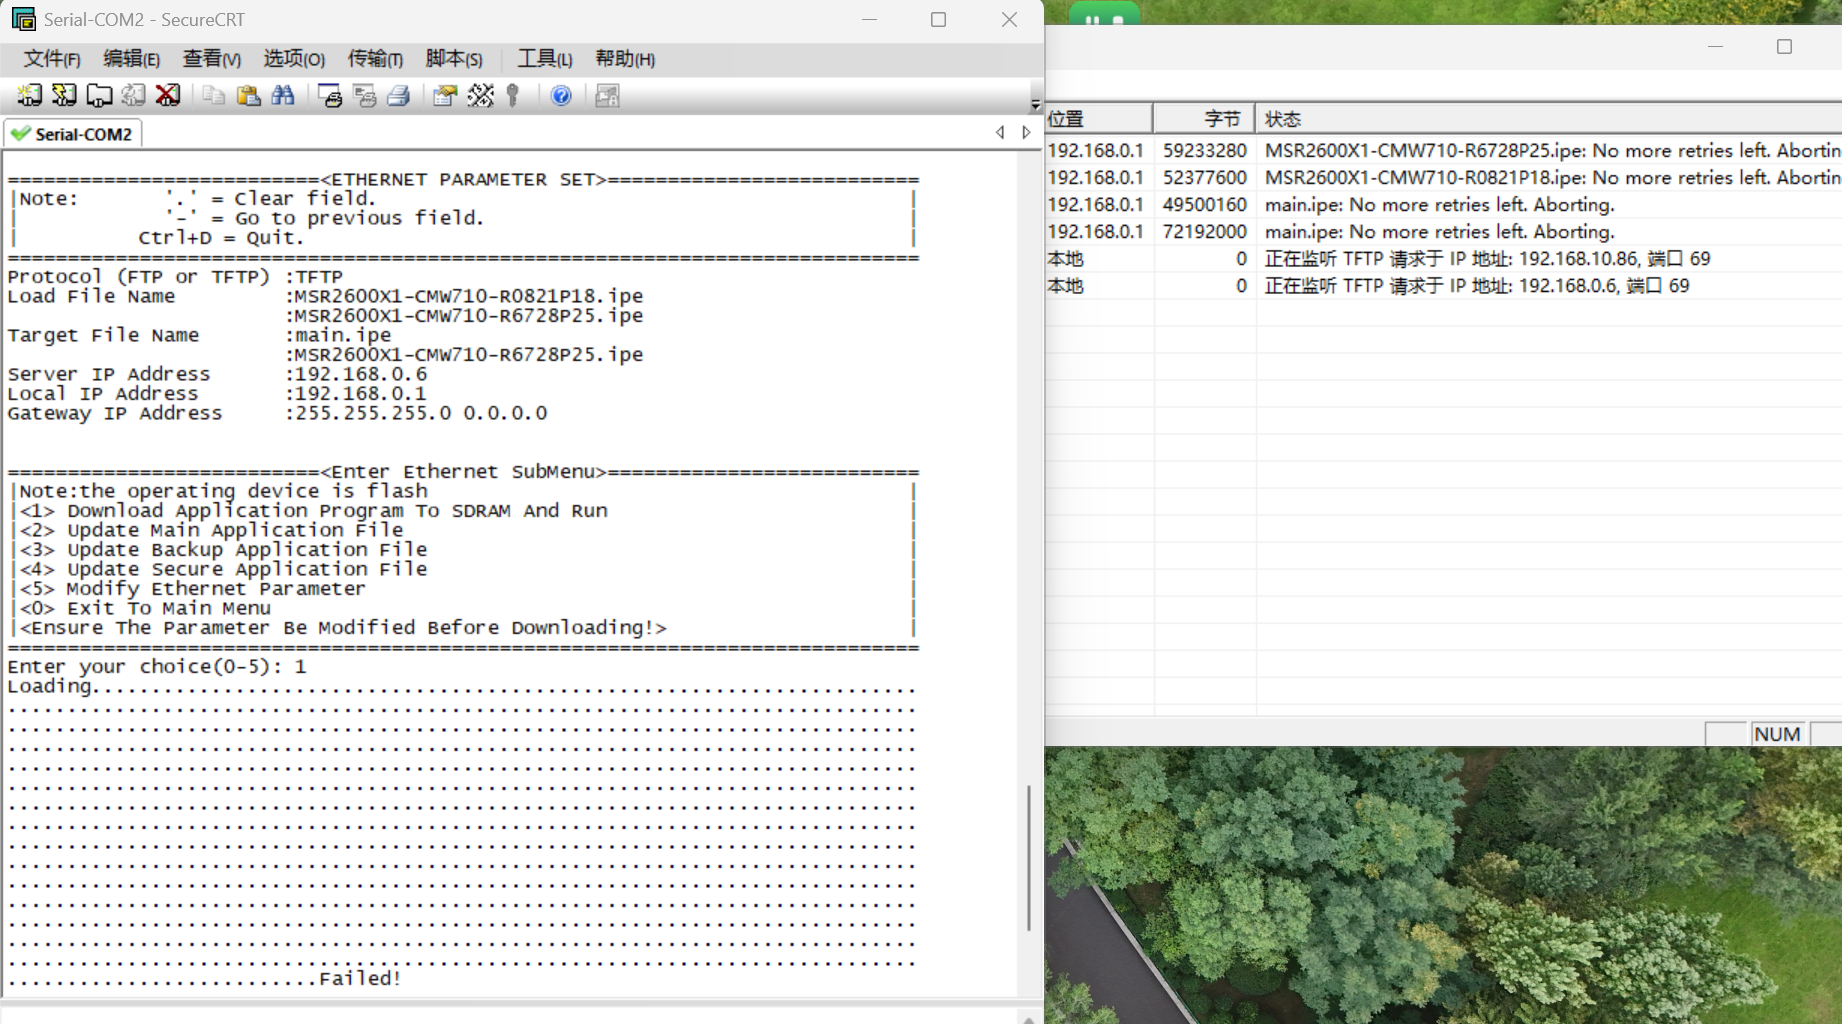The height and width of the screenshot is (1024, 1842).
Task: Sort by the 位置 column header
Action: pyautogui.click(x=1099, y=119)
